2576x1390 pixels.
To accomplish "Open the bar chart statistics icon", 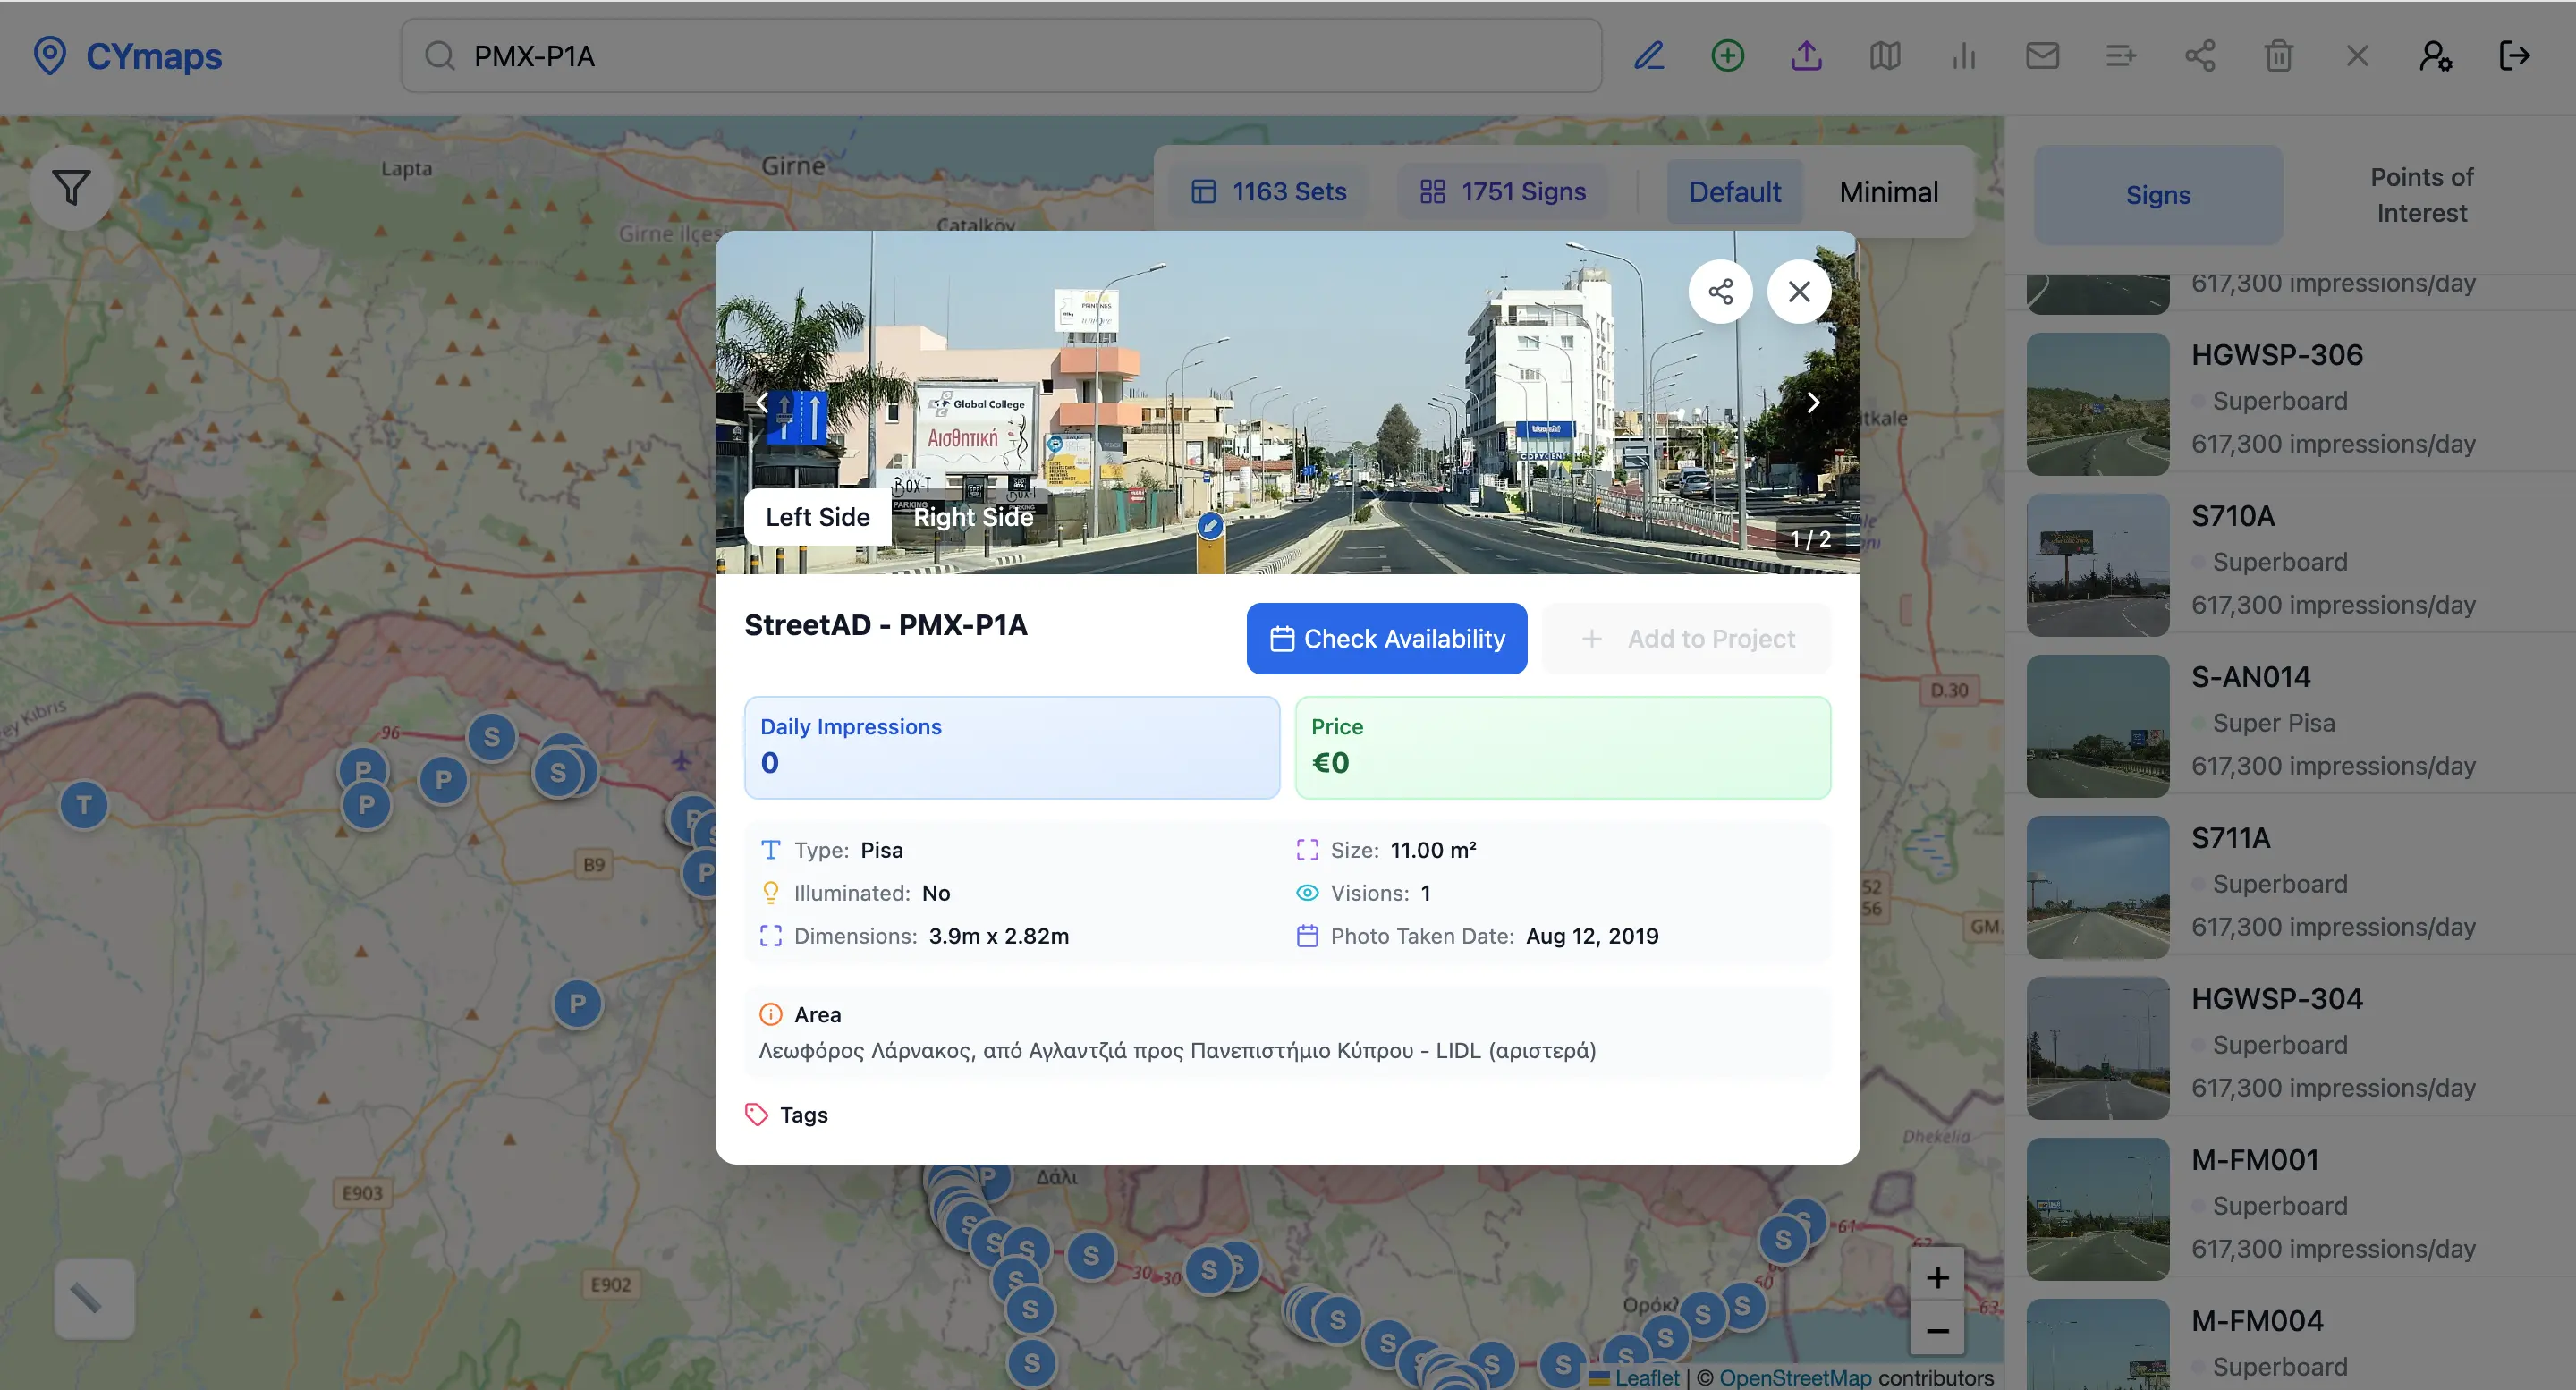I will coord(1963,56).
